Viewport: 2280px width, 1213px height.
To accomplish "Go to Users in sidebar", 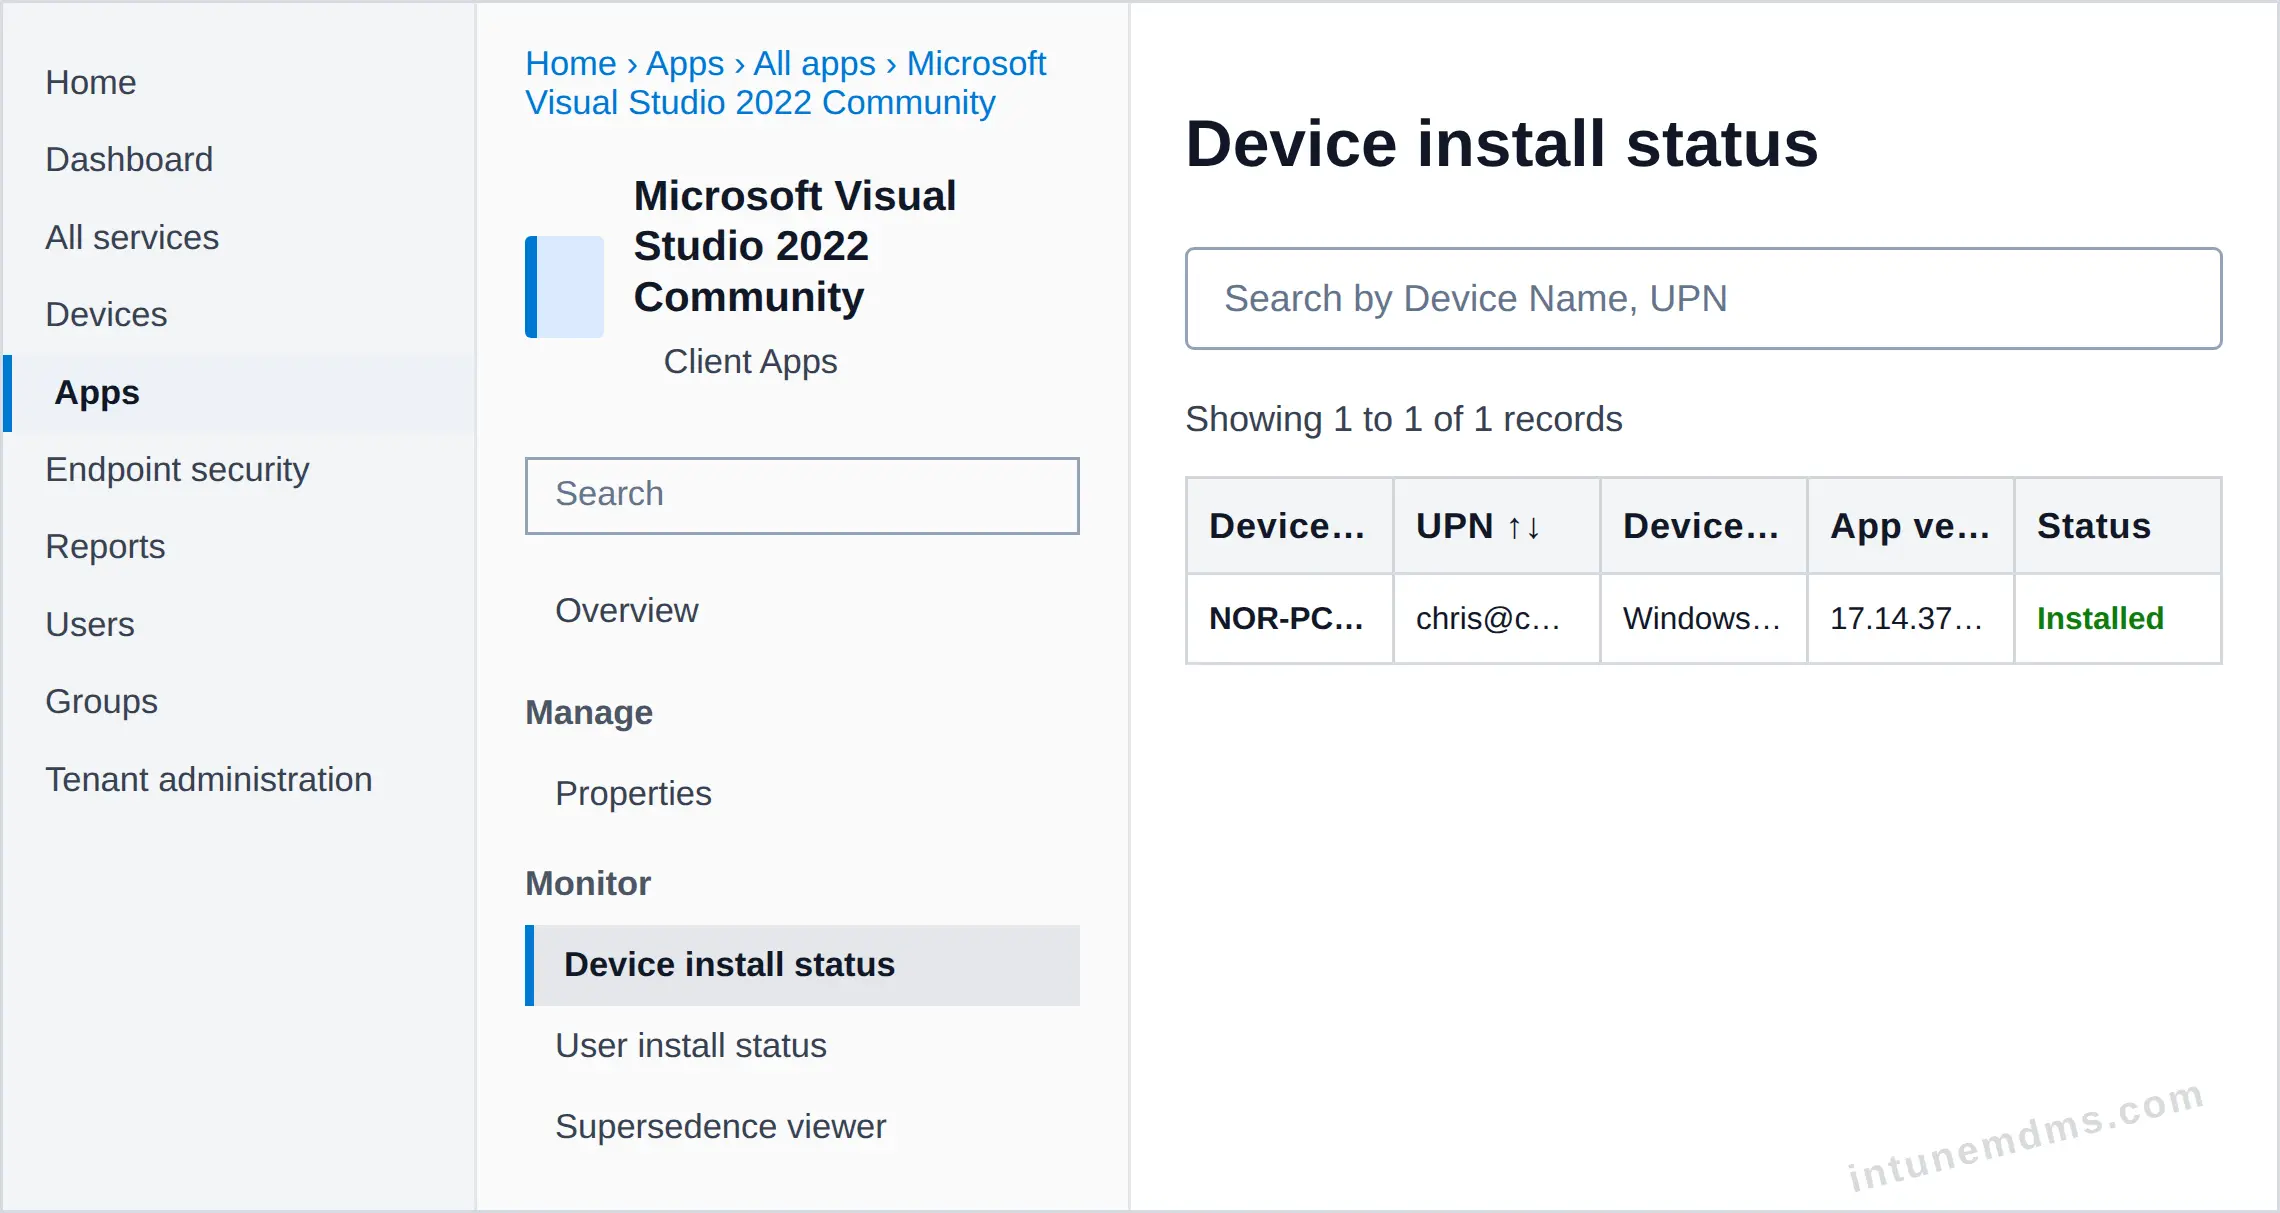I will click(90, 624).
